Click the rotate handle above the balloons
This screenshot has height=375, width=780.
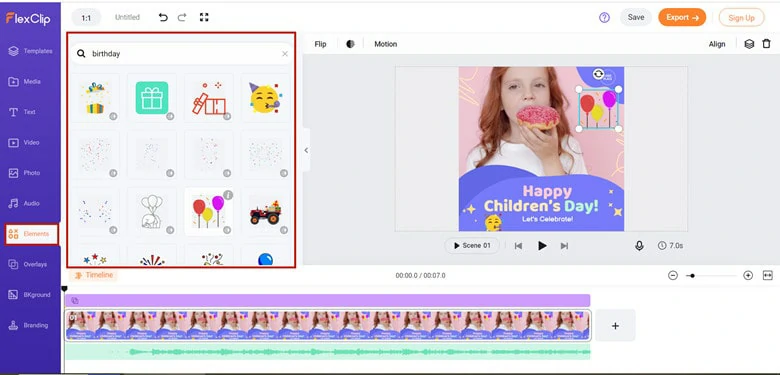(598, 74)
